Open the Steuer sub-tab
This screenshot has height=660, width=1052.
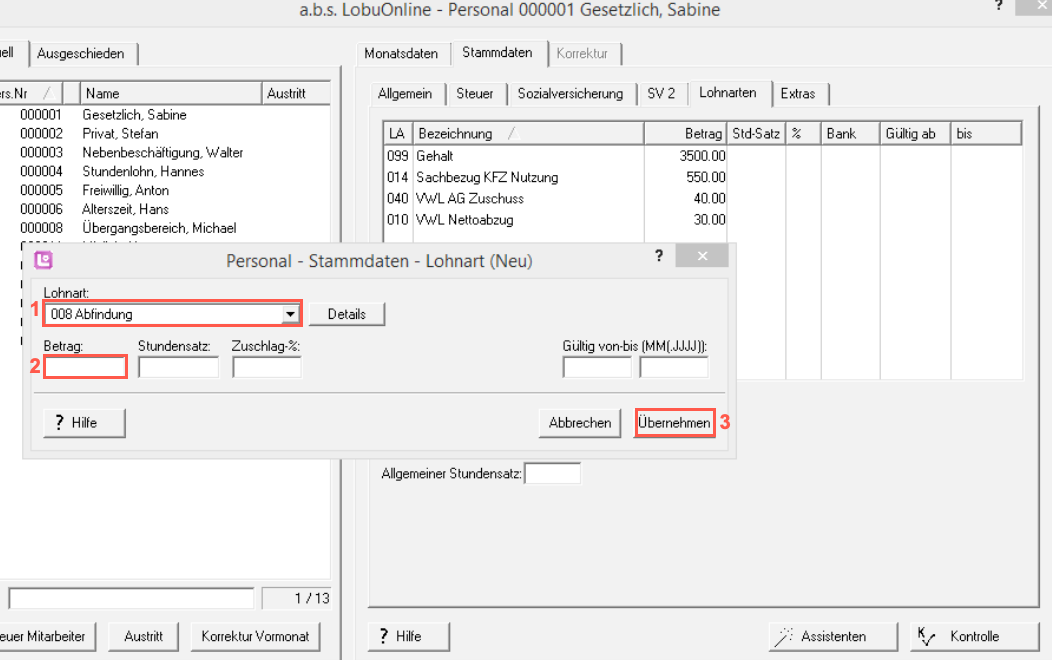pos(475,94)
